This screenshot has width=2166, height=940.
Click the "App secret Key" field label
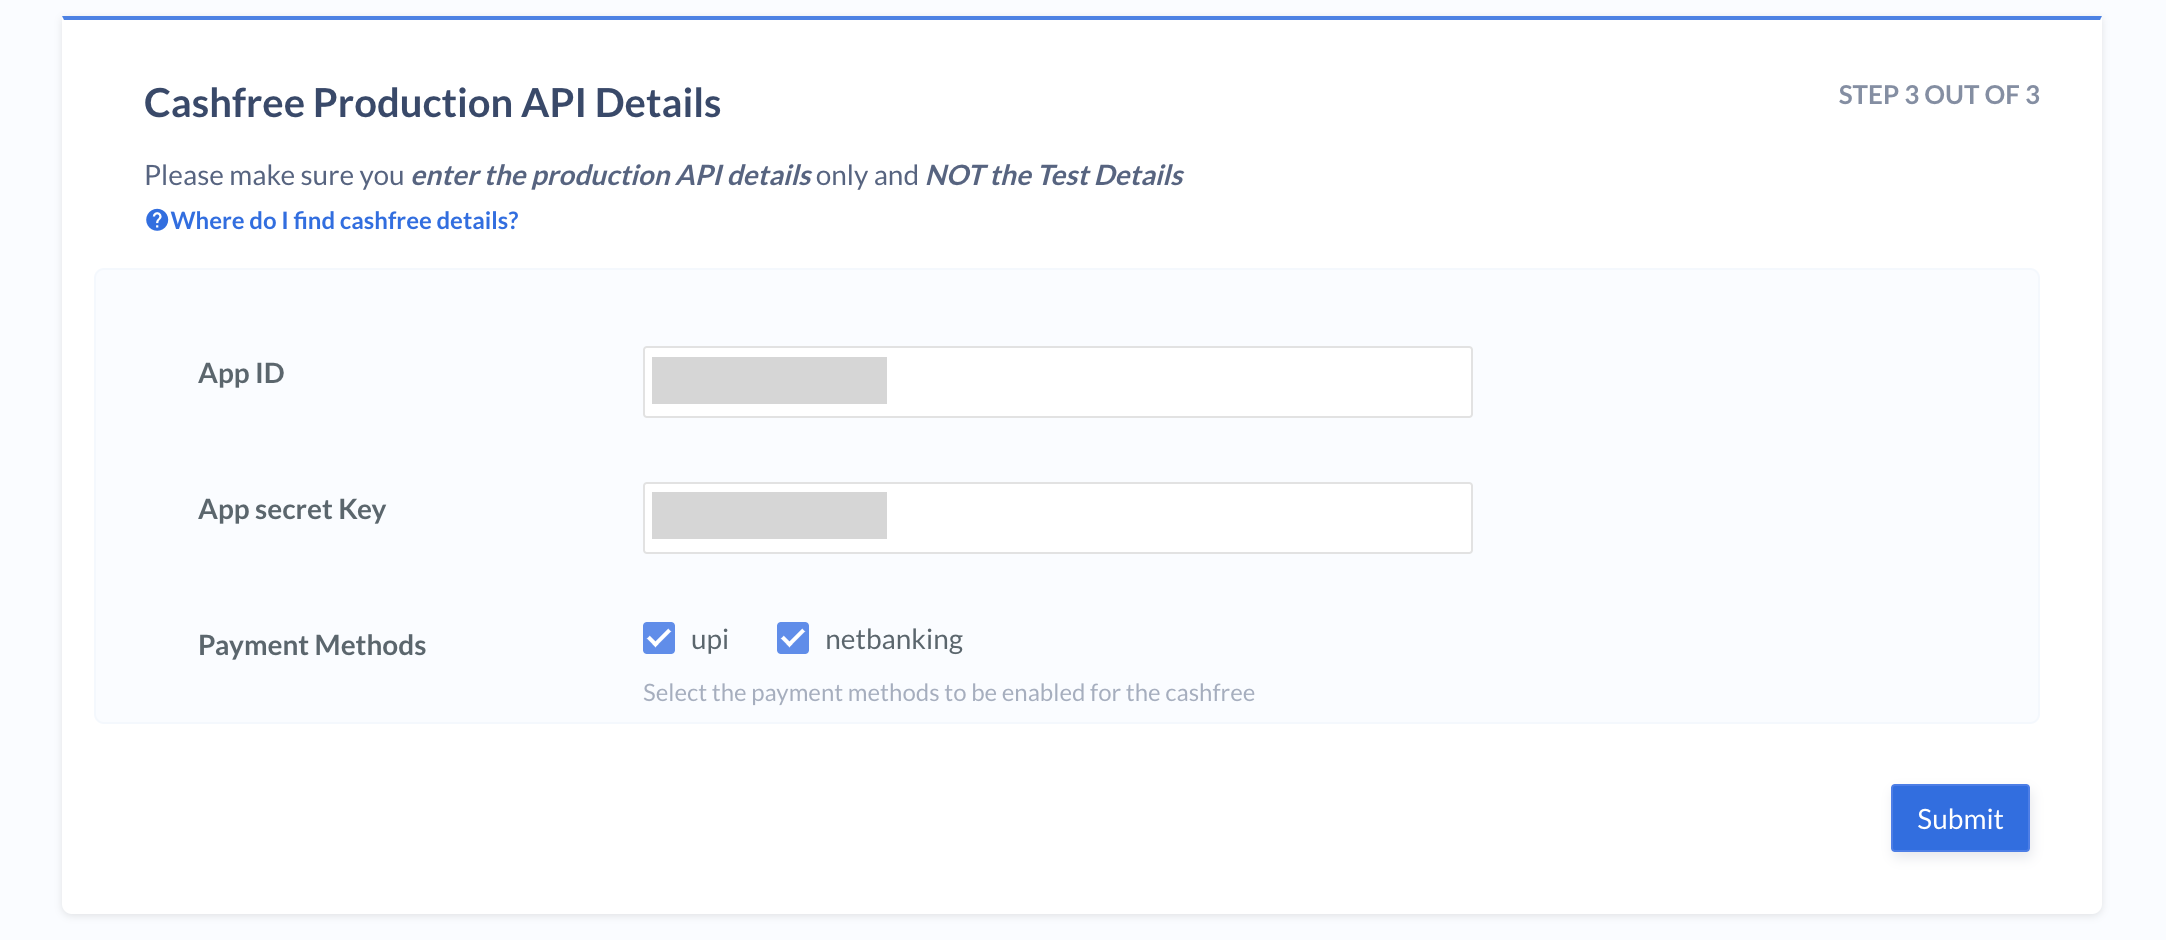click(x=292, y=510)
